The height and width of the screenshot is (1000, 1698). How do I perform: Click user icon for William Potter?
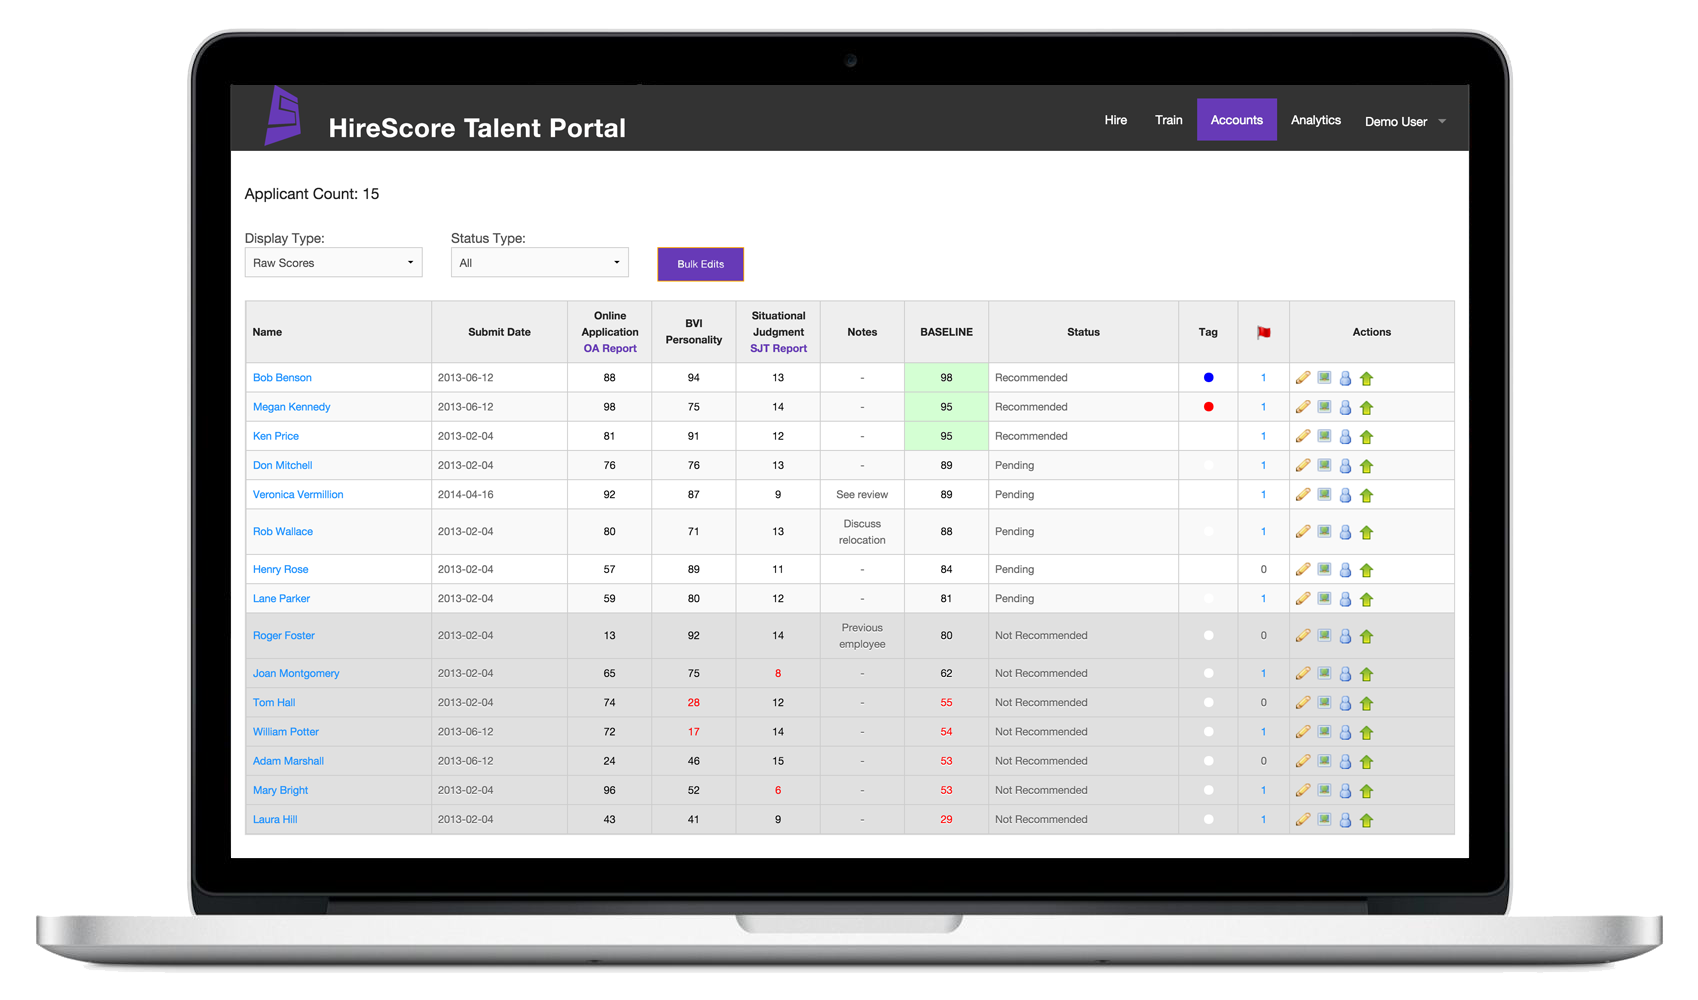pos(1345,732)
